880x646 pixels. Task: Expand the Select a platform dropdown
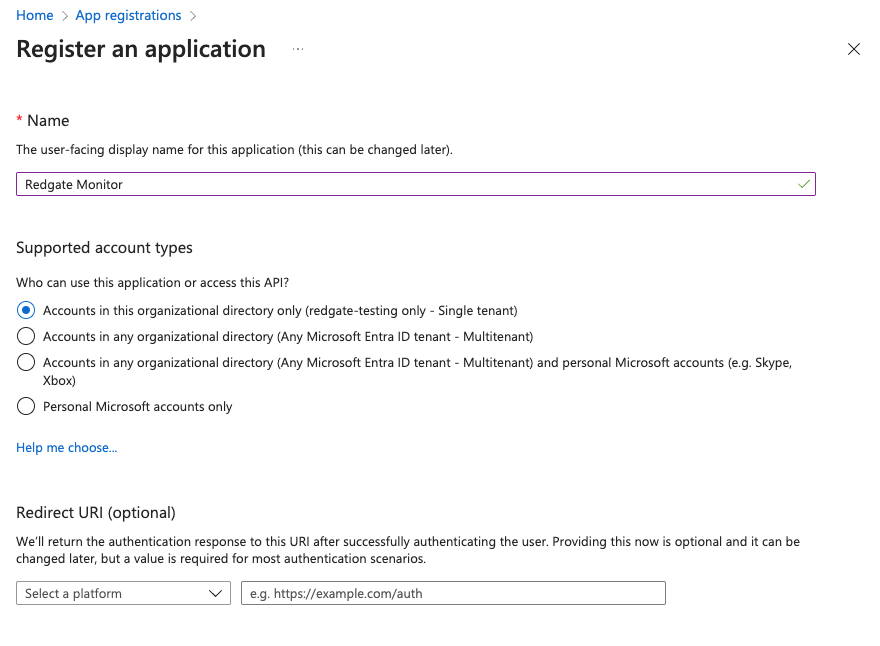click(x=123, y=593)
